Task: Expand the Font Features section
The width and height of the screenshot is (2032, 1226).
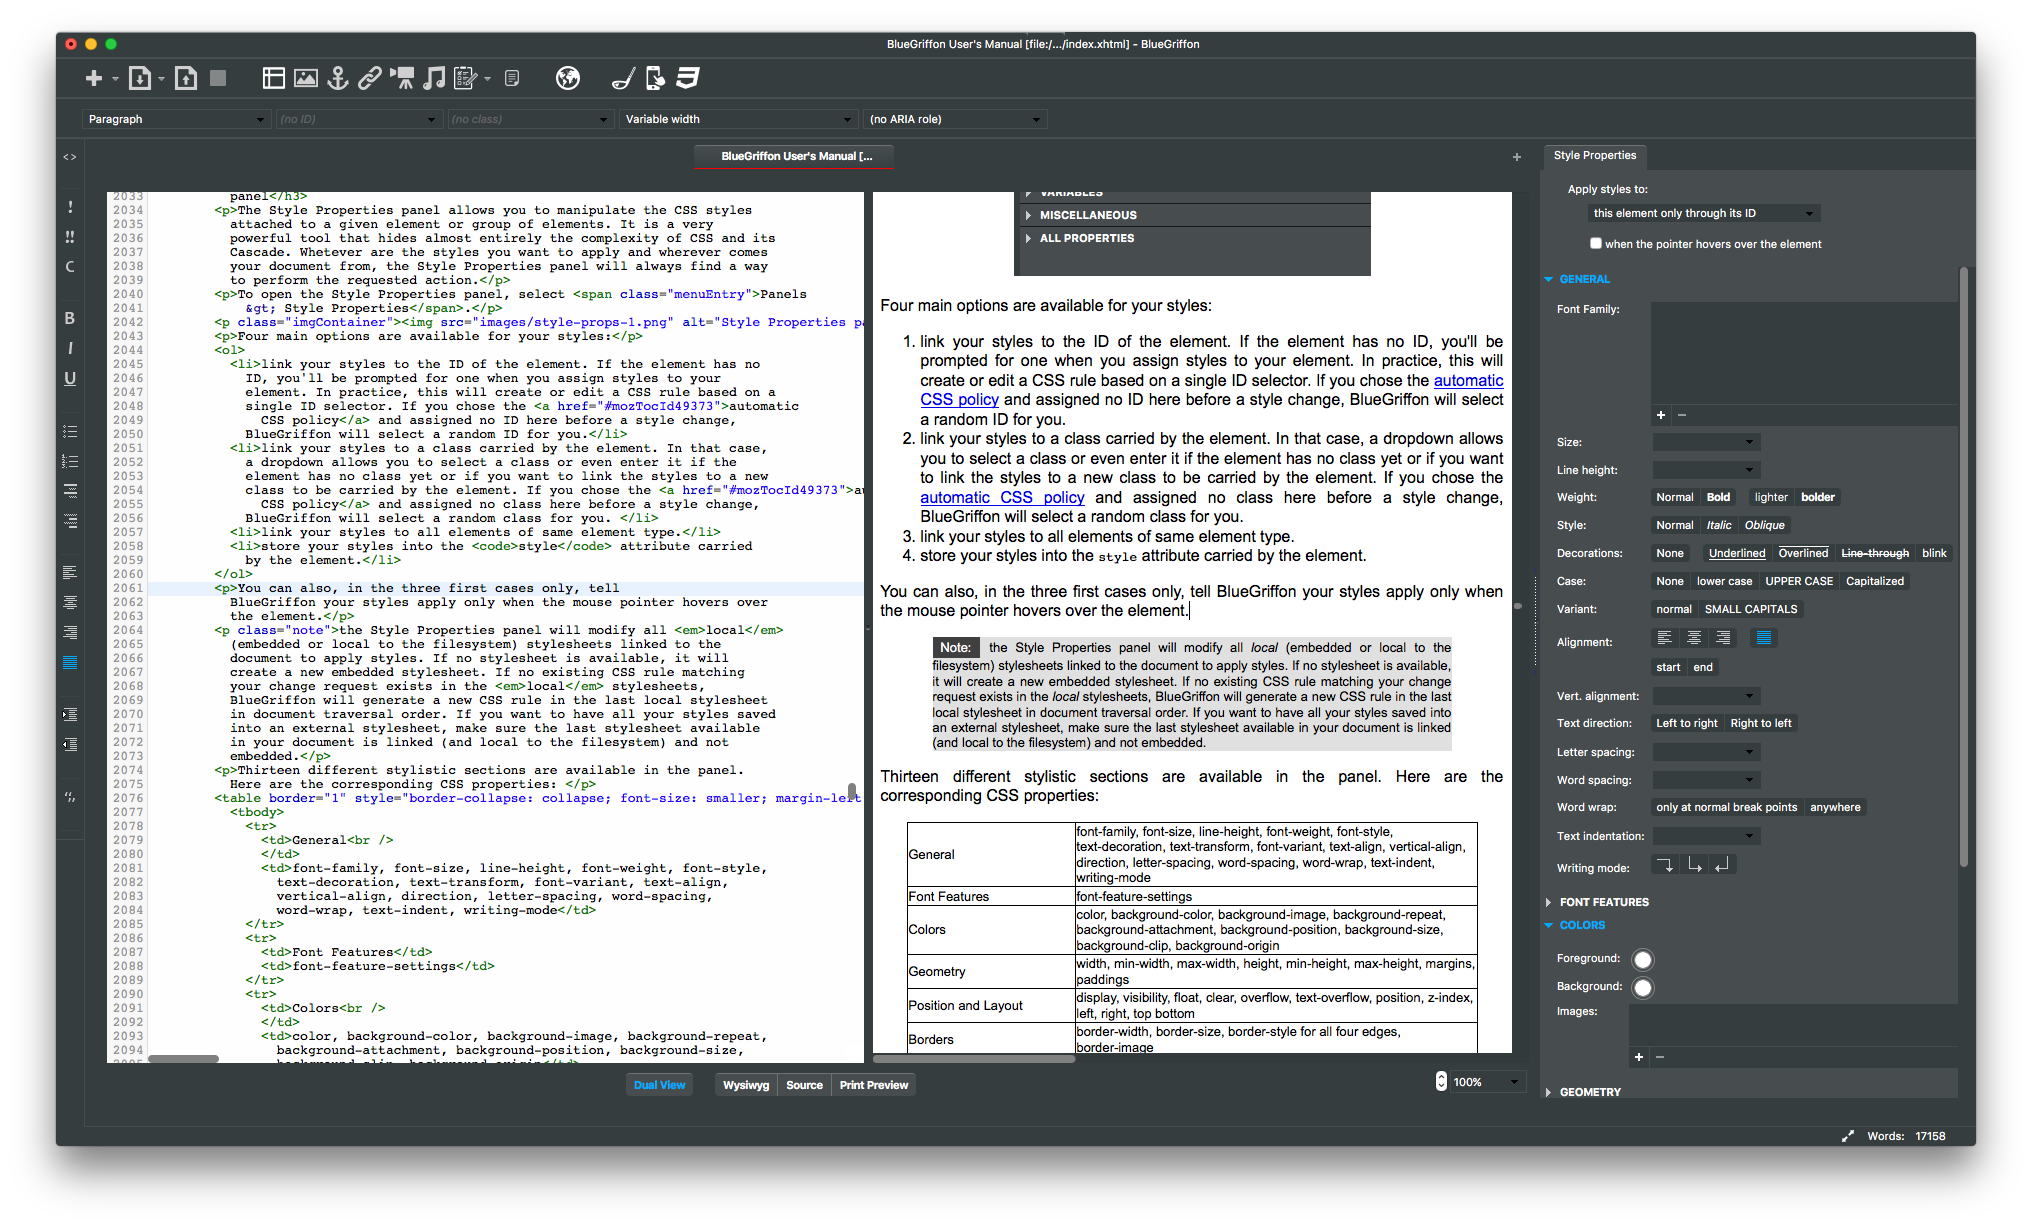Action: click(1603, 902)
